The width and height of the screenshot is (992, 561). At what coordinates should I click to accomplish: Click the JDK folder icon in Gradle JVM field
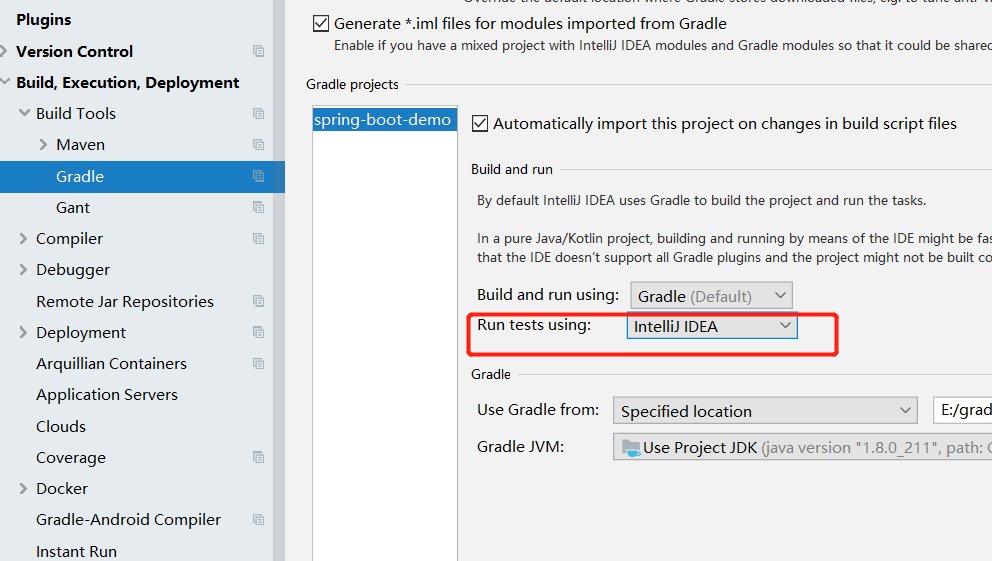coord(631,448)
